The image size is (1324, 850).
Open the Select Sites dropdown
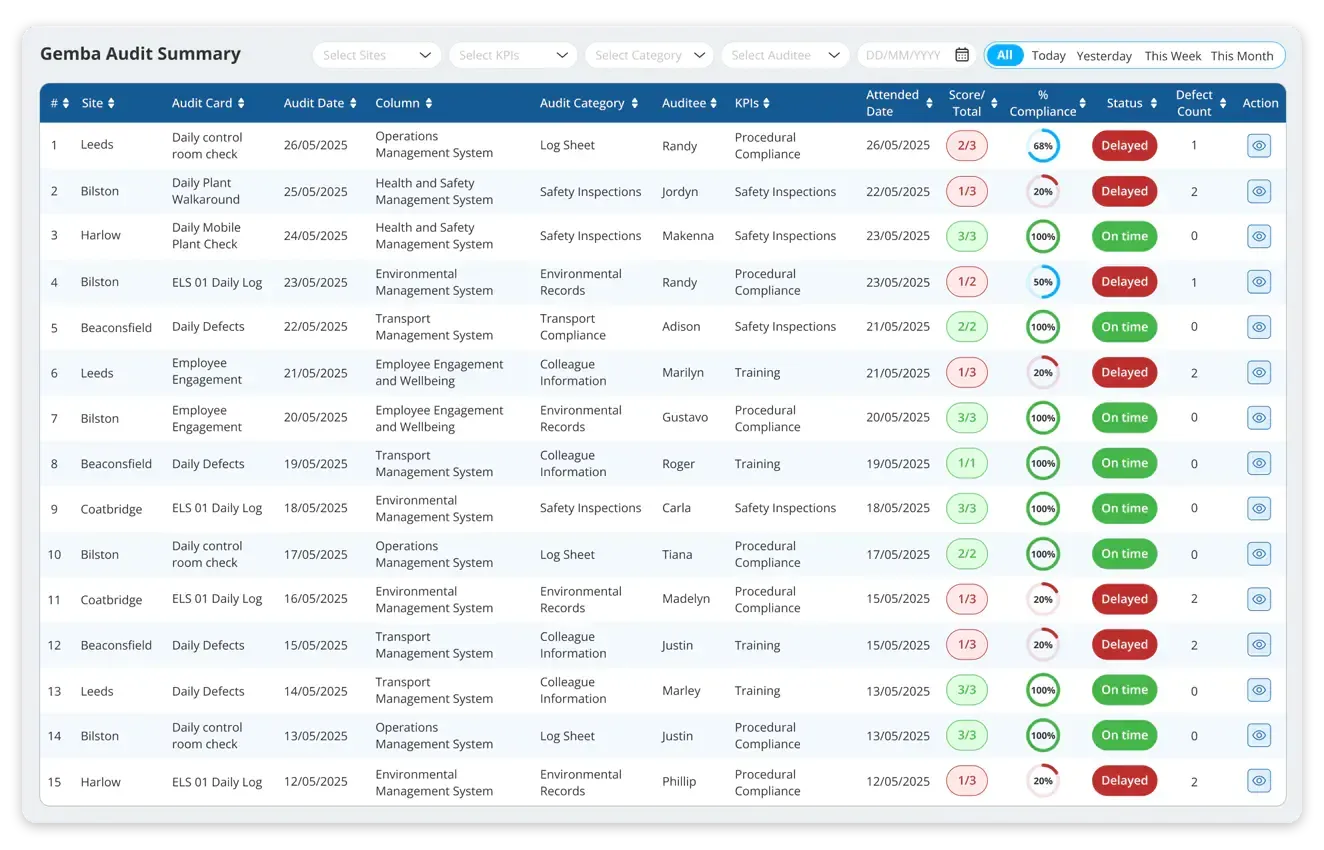[376, 55]
